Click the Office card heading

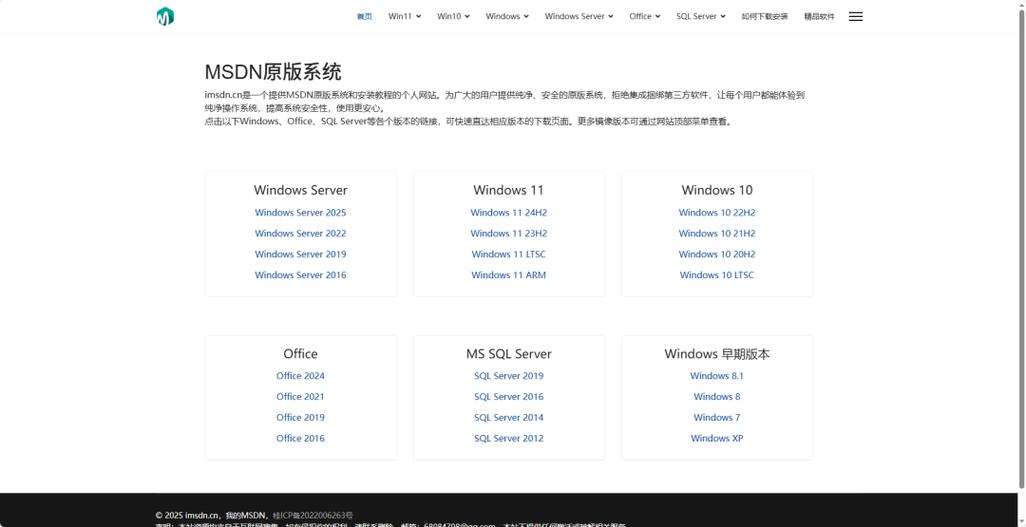300,354
